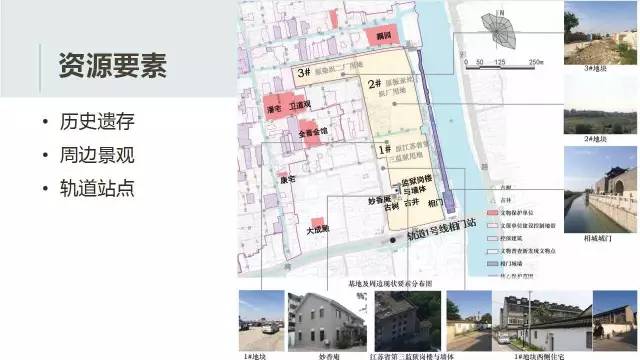The width and height of the screenshot is (640, 360).
Task: Click the 轨道1号线相门站 map label
Action: coord(442,230)
